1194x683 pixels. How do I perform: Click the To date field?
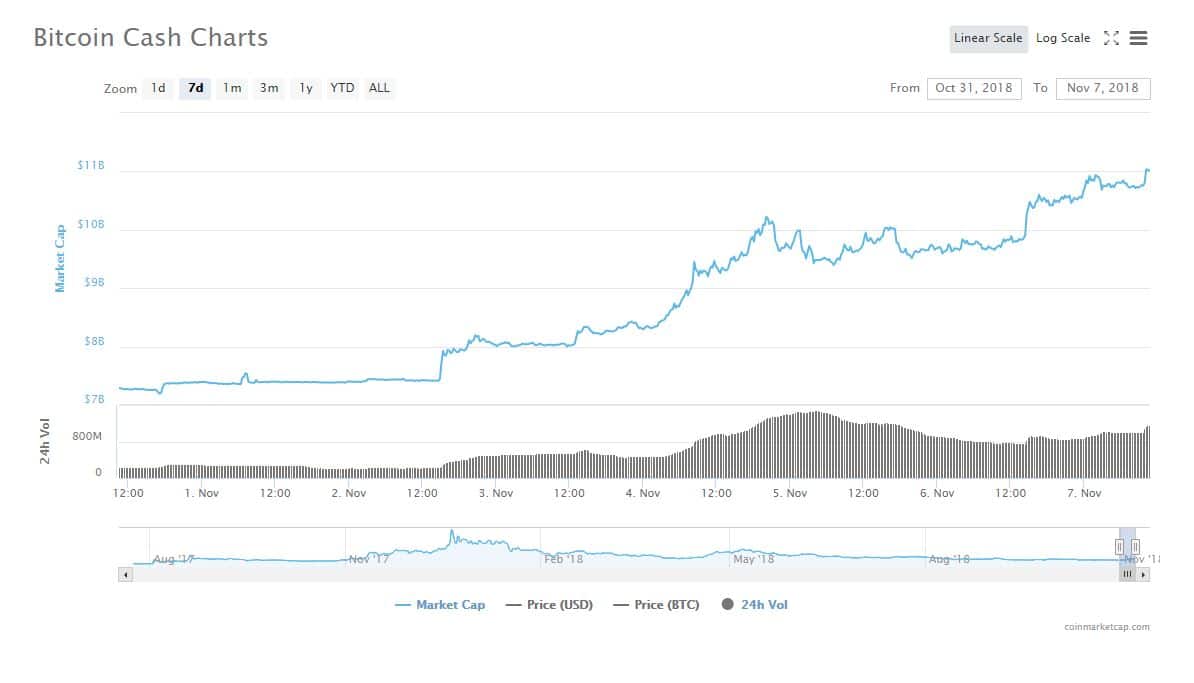pos(1102,88)
